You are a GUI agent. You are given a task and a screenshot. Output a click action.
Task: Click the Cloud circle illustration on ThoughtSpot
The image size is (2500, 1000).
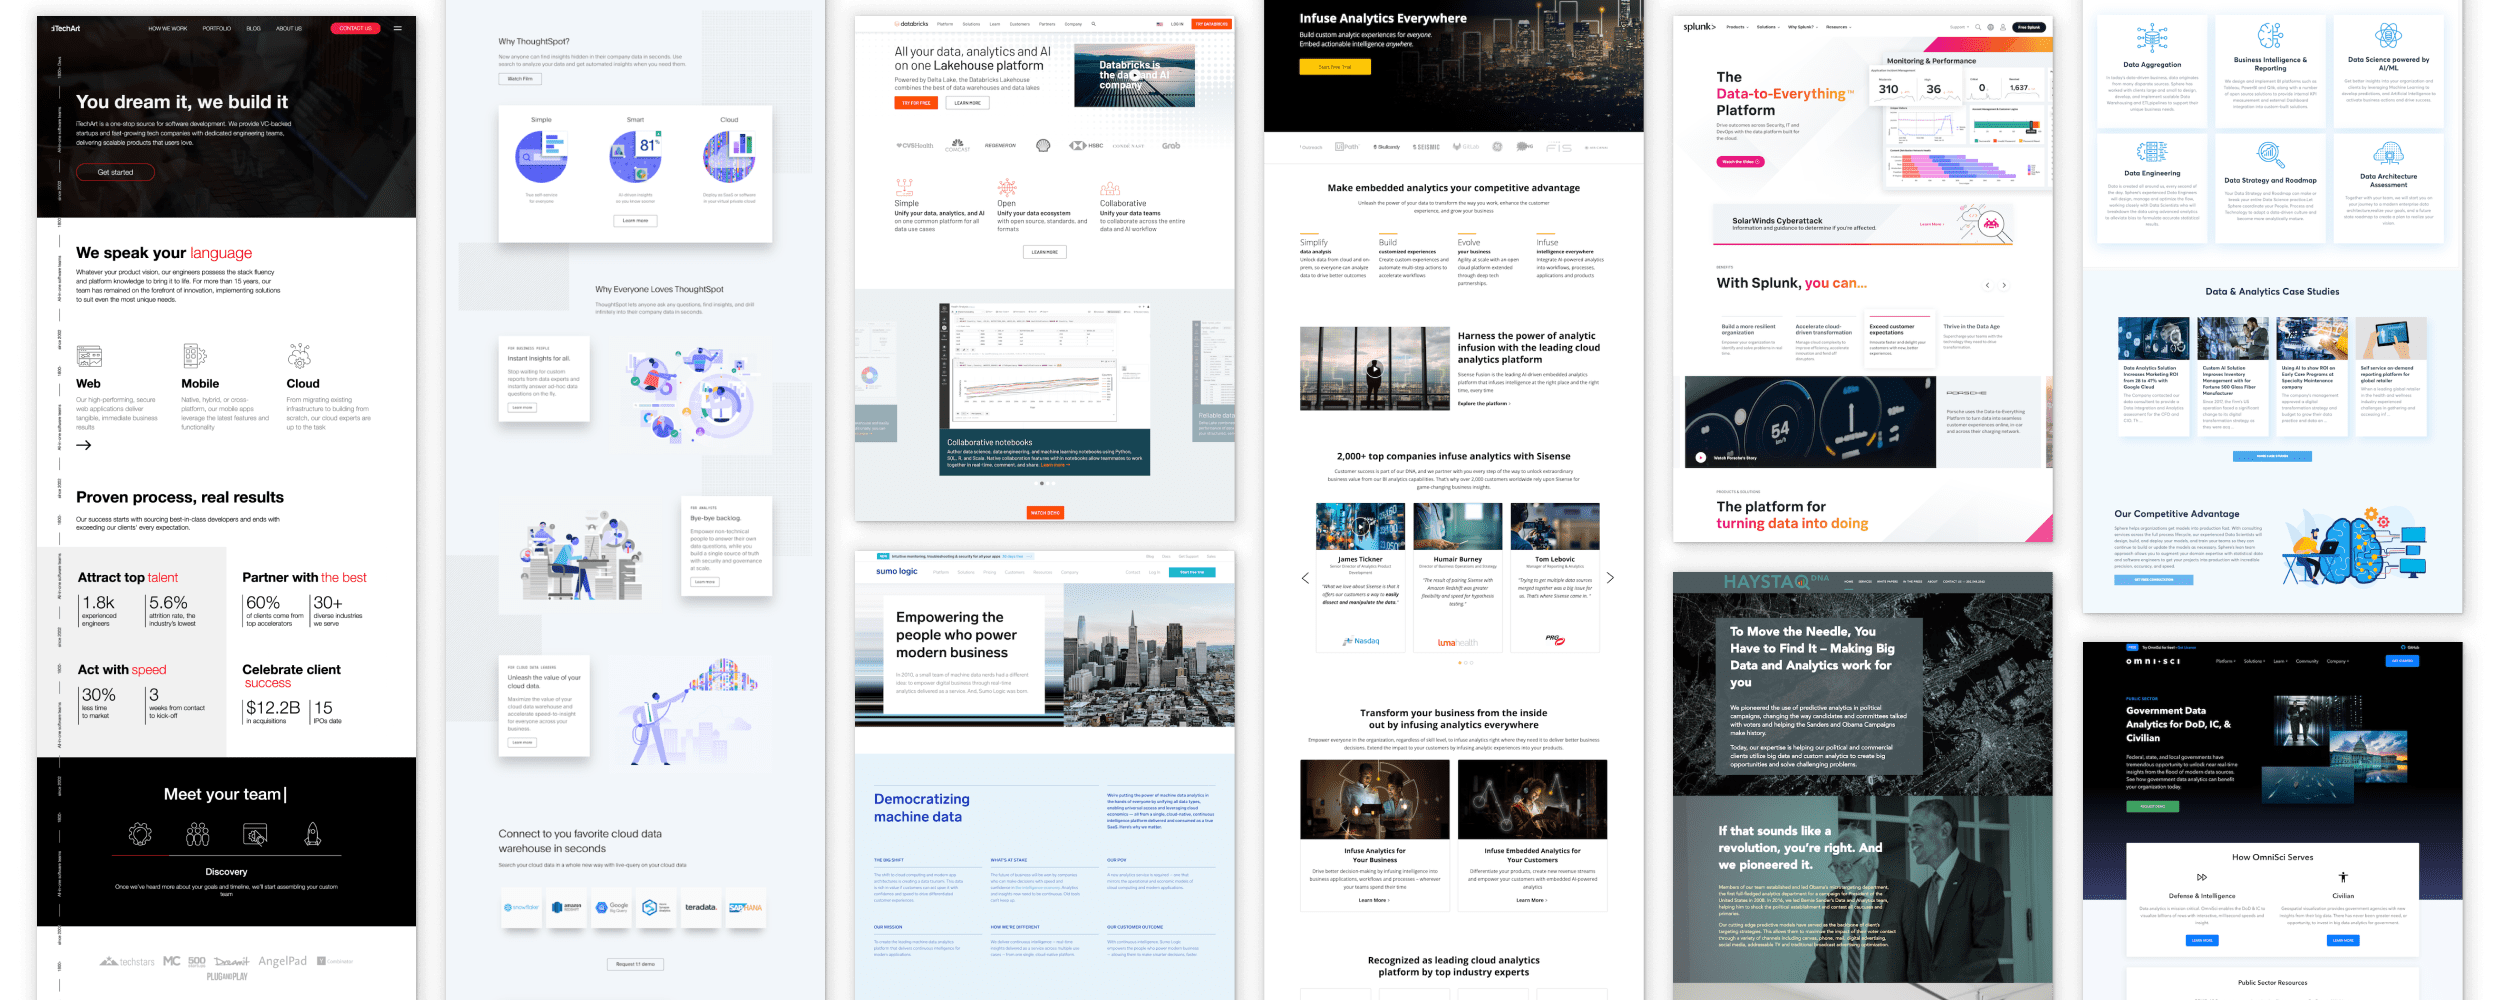(x=729, y=157)
